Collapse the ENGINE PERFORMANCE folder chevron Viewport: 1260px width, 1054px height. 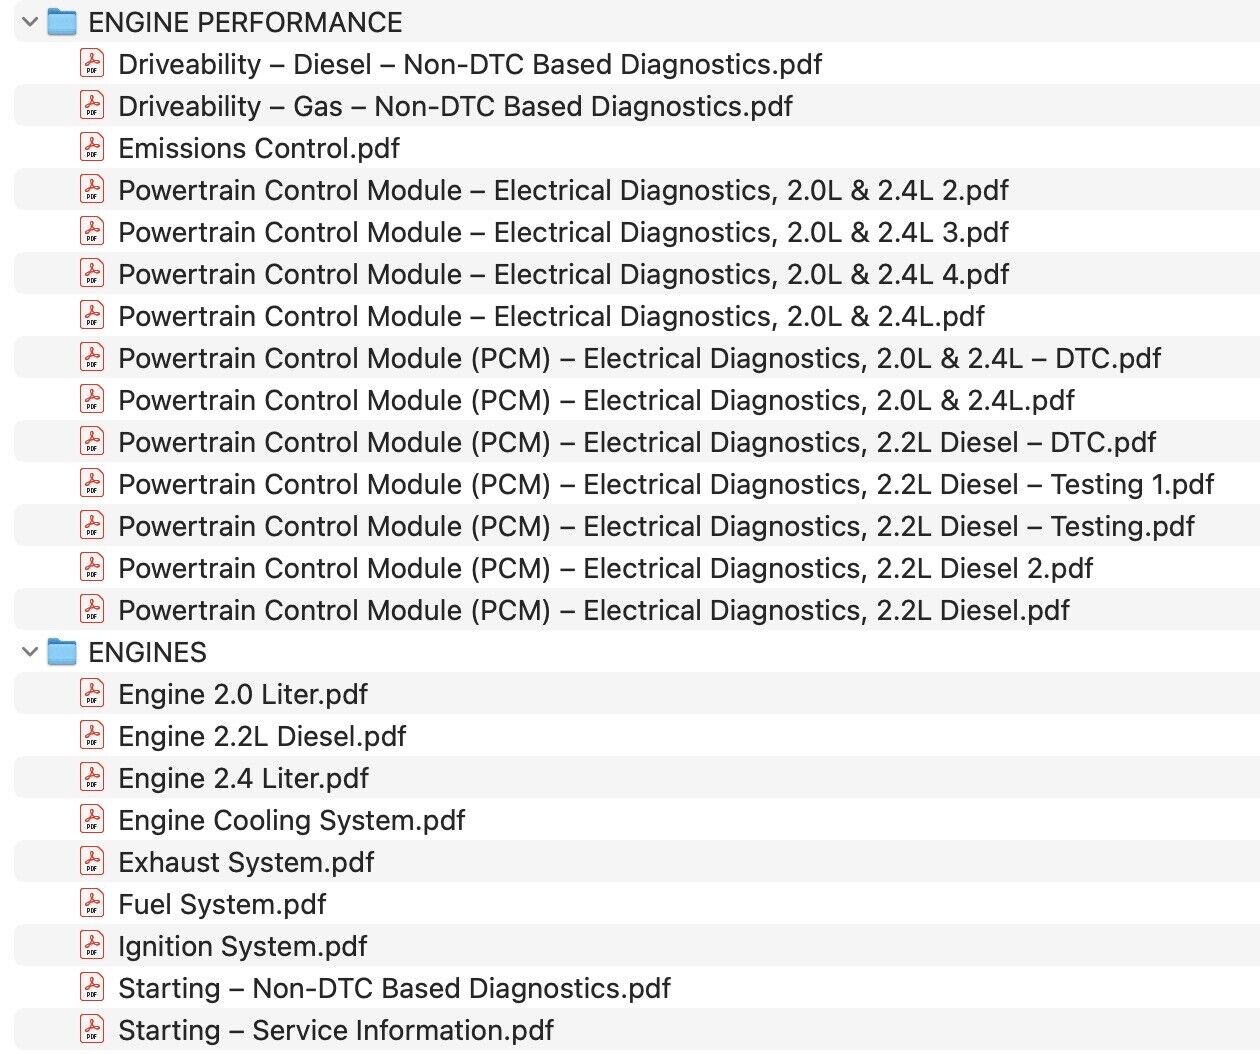(30, 21)
